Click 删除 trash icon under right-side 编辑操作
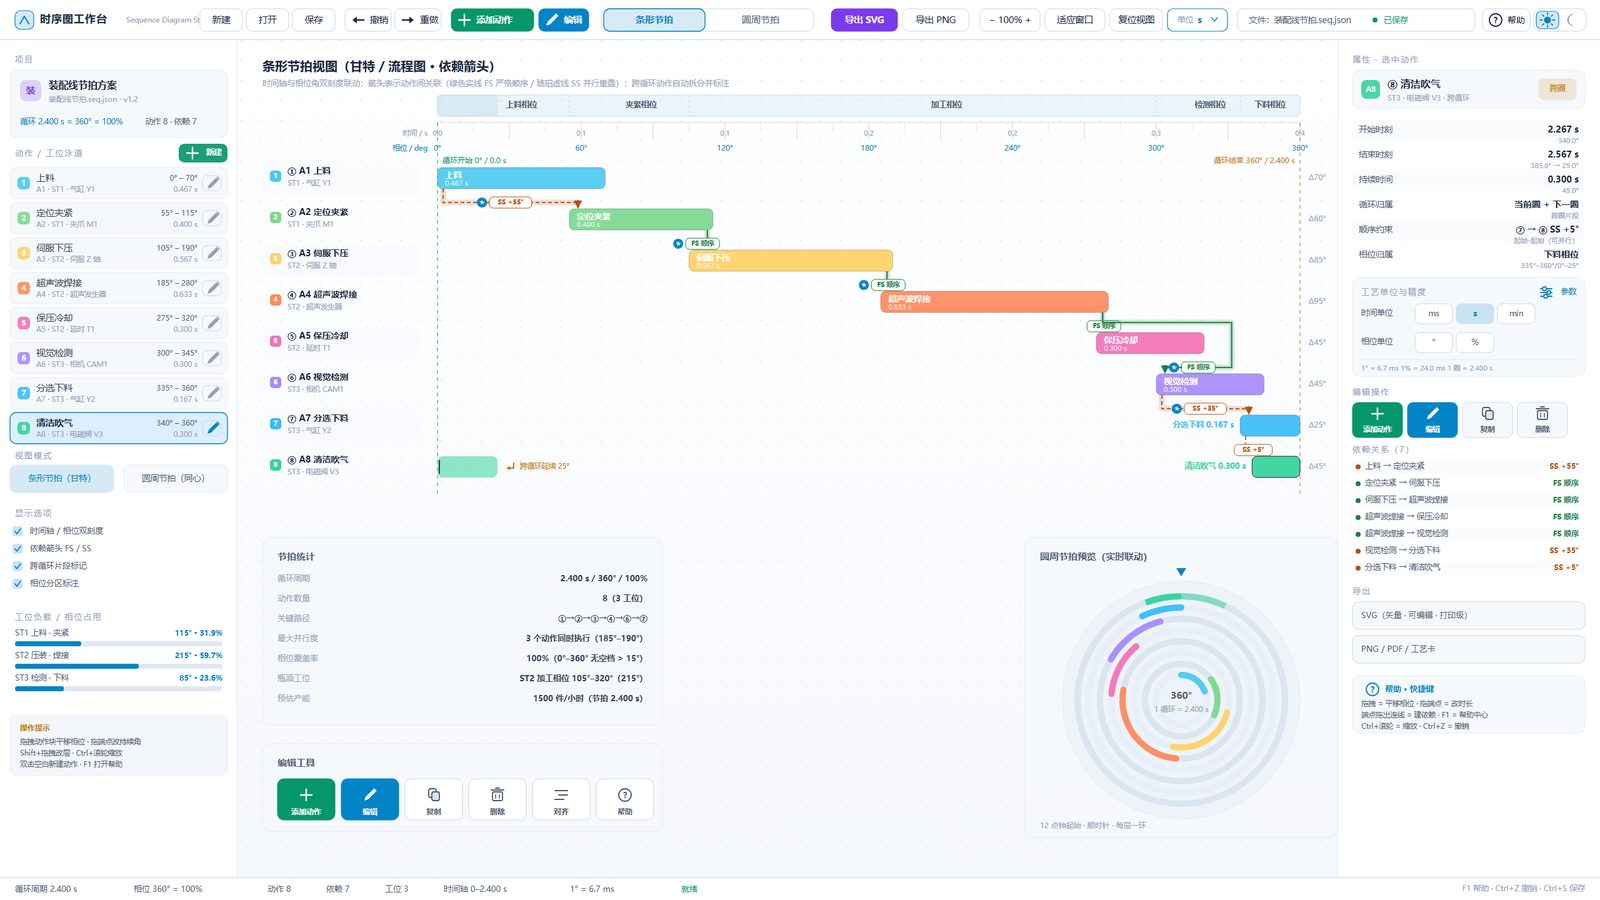 1542,420
